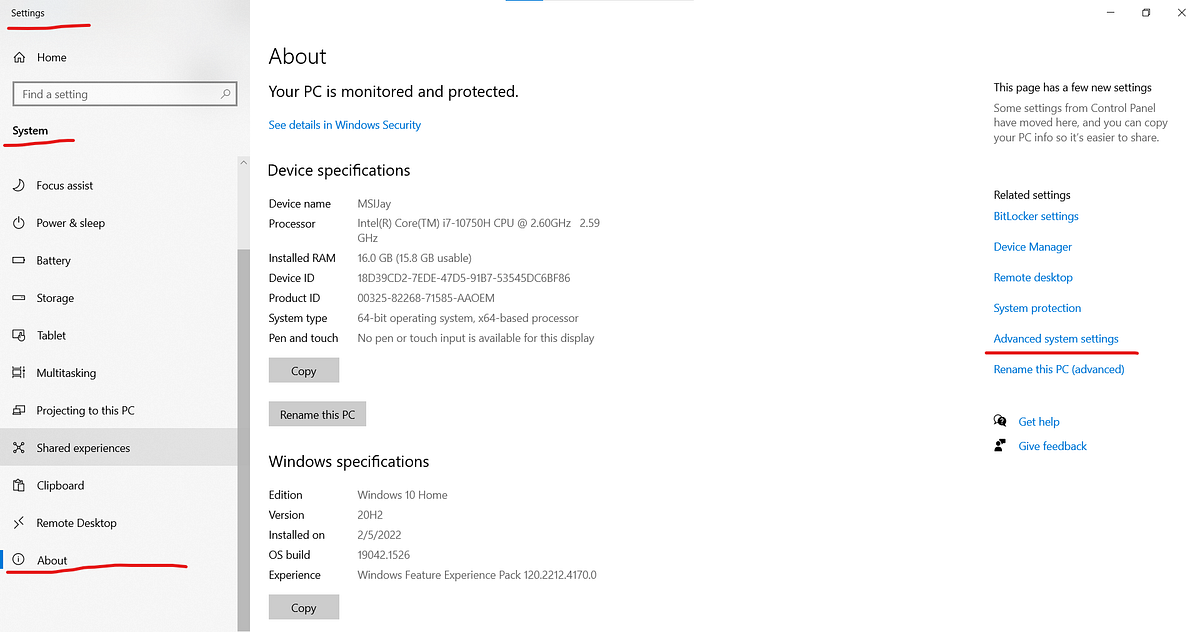Image resolution: width=1200 pixels, height=632 pixels.
Task: Select Shared experiences in sidebar
Action: coord(81,447)
